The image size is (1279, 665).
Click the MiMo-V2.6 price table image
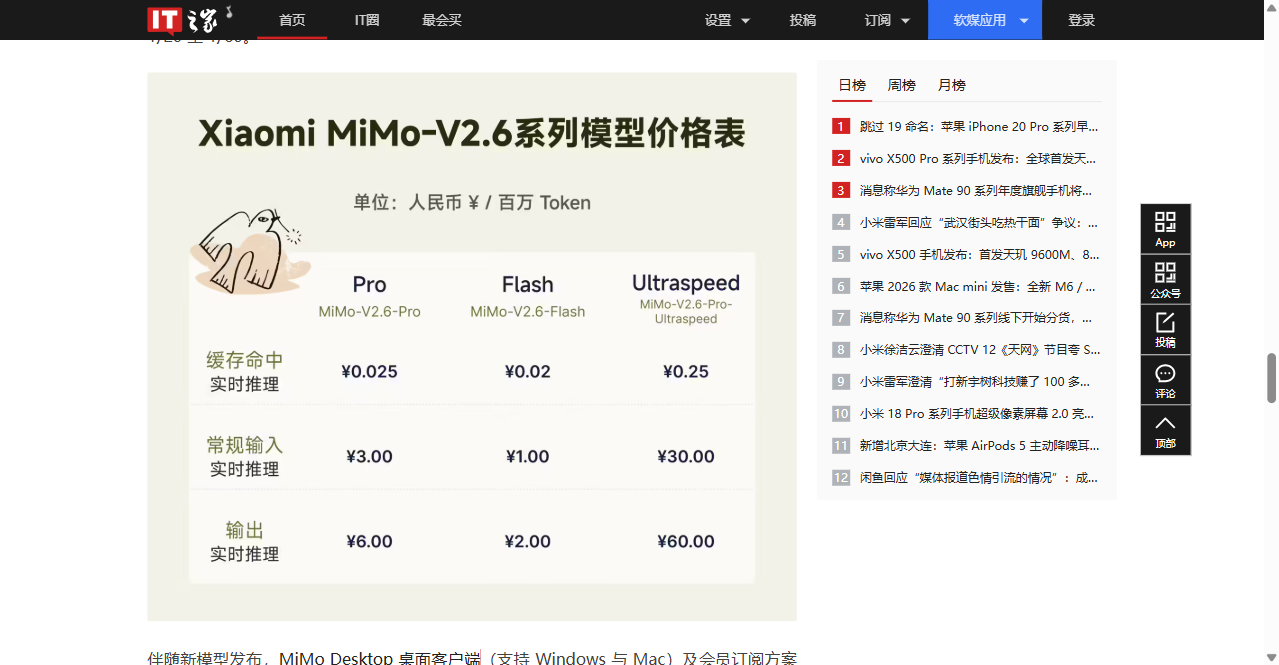[472, 346]
